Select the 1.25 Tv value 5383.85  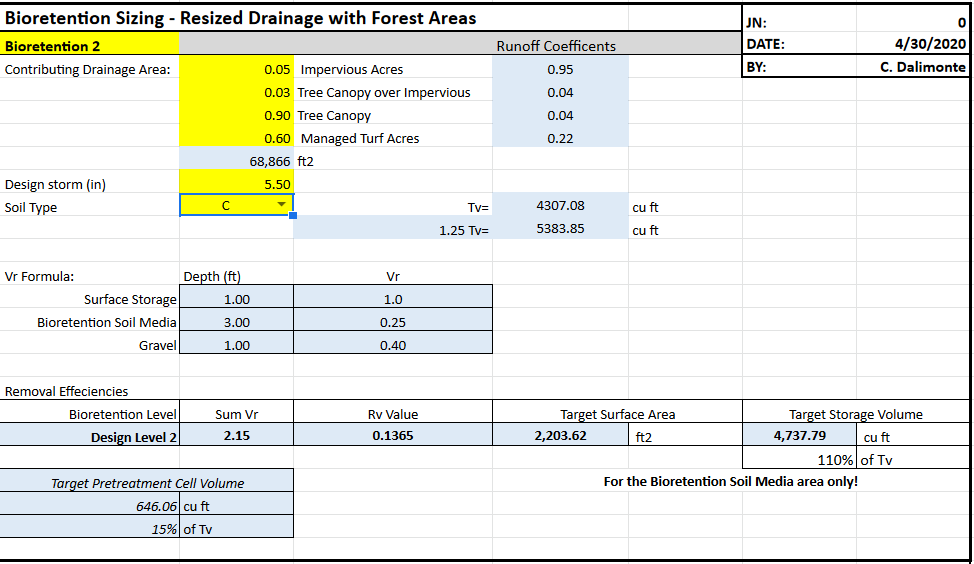(x=560, y=229)
